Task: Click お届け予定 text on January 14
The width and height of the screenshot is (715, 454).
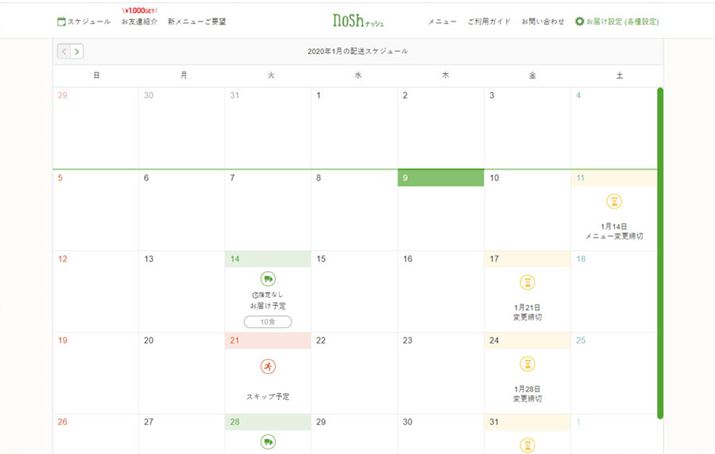Action: [x=268, y=306]
